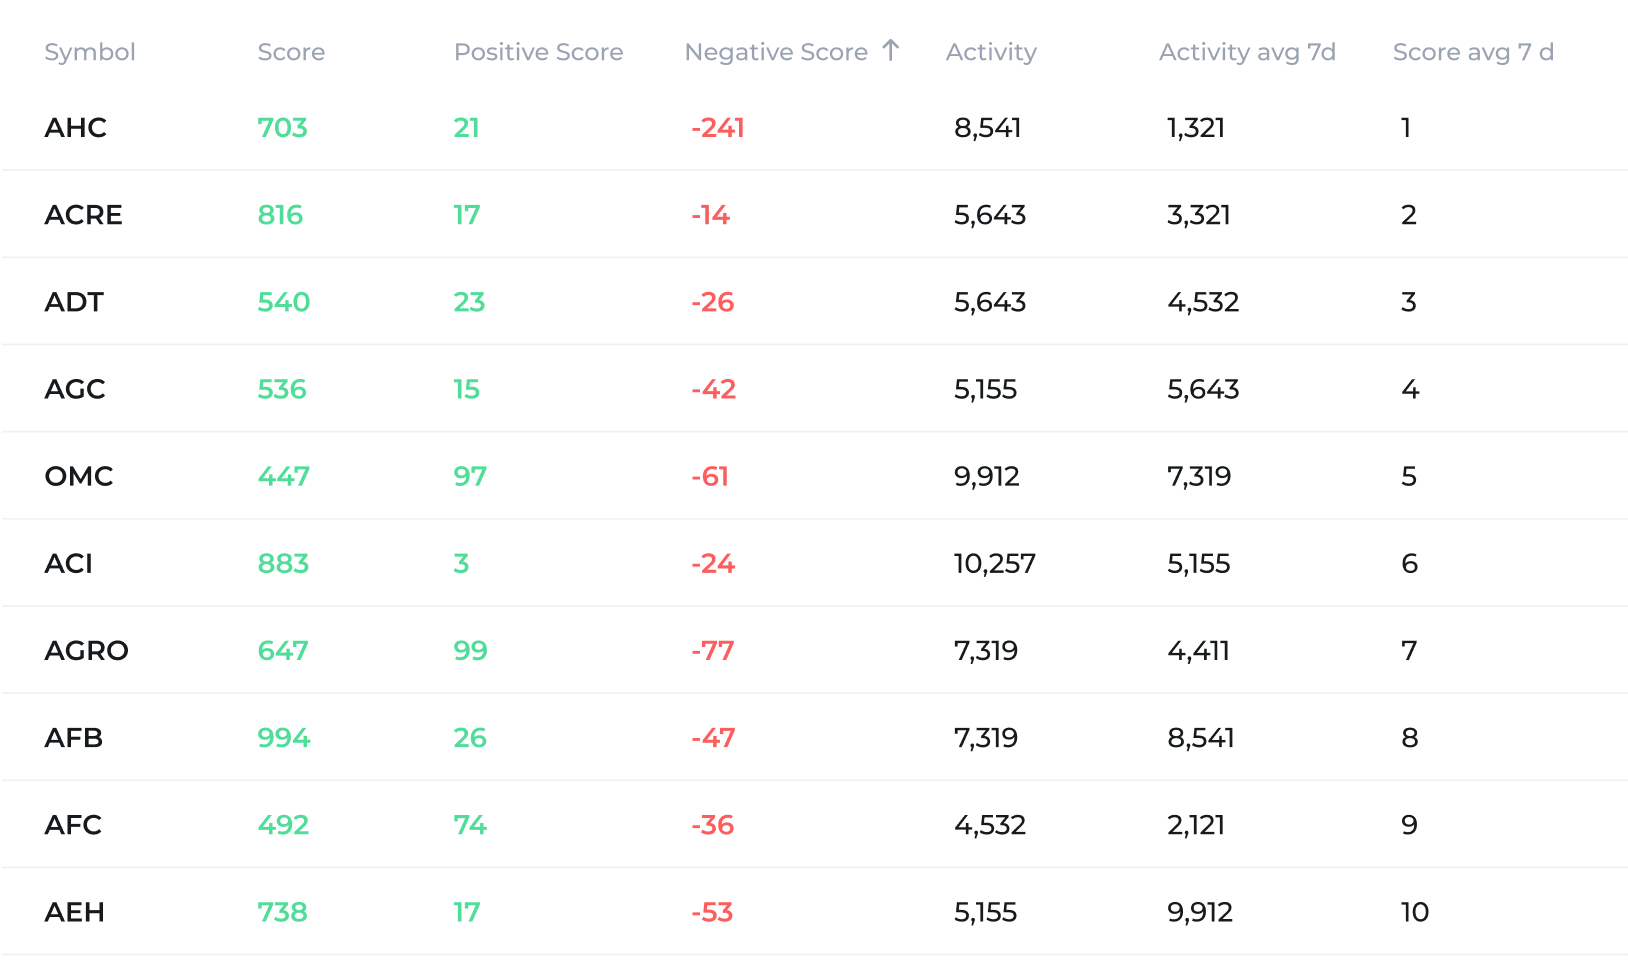
Task: Sort by the Score avg 7 d header
Action: tap(1474, 52)
